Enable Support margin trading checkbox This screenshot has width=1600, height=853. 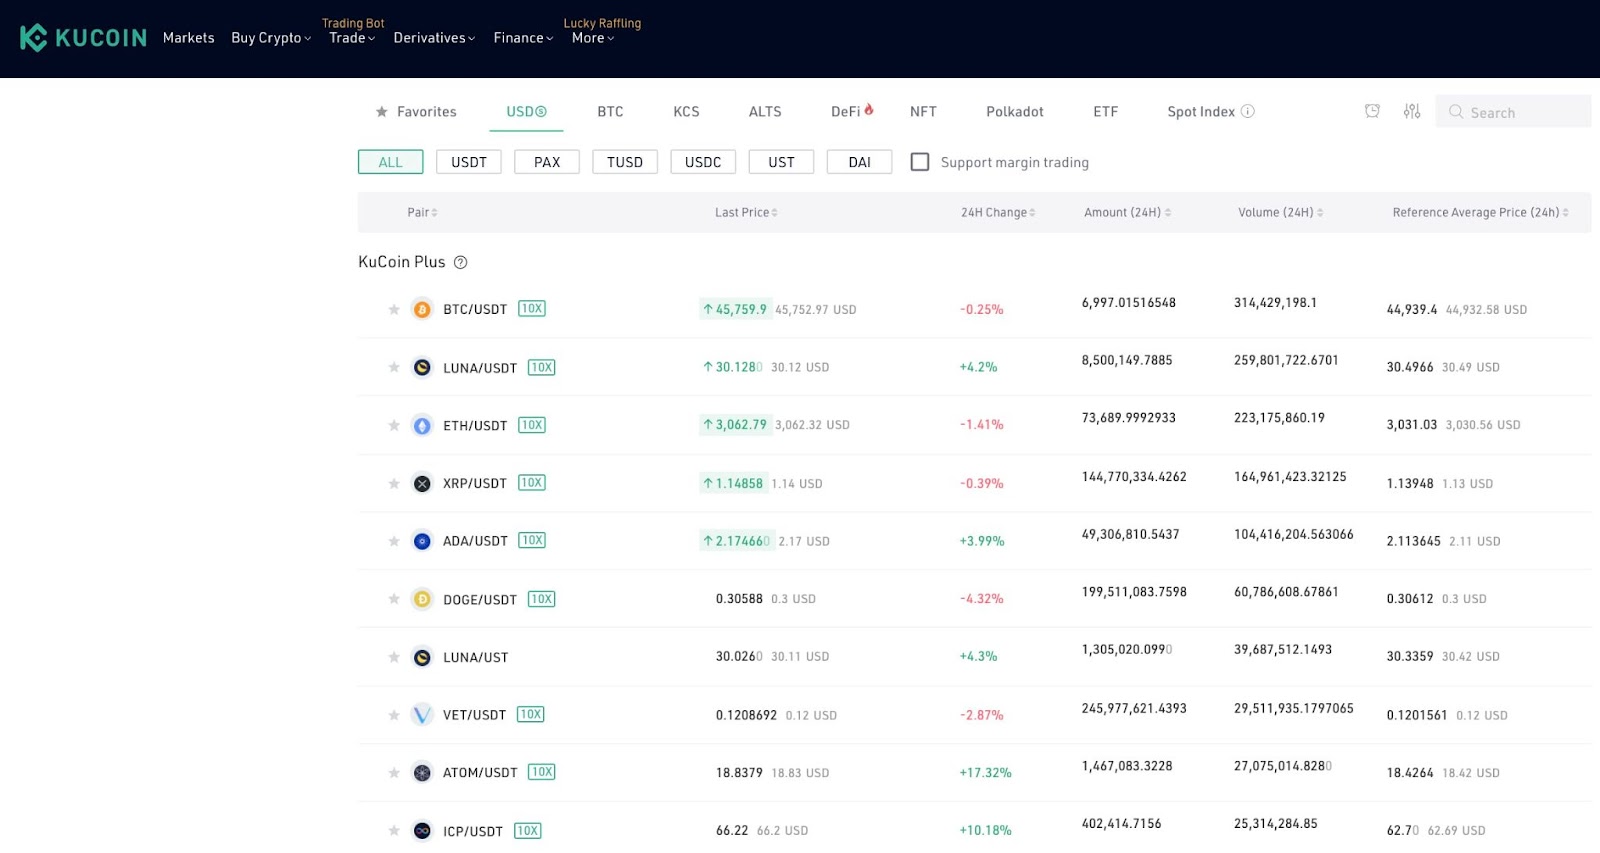pyautogui.click(x=920, y=161)
